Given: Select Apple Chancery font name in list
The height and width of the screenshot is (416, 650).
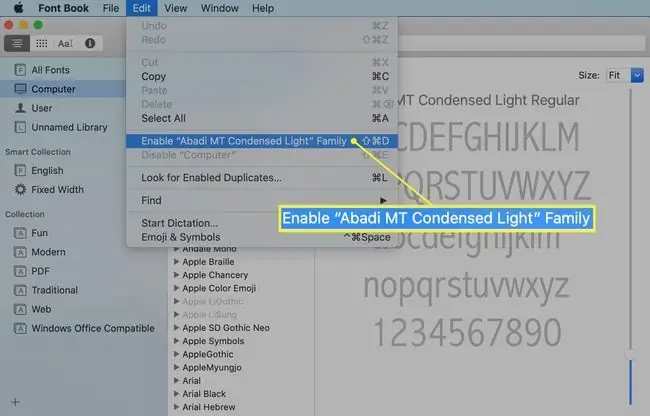Looking at the screenshot, I should (x=215, y=275).
